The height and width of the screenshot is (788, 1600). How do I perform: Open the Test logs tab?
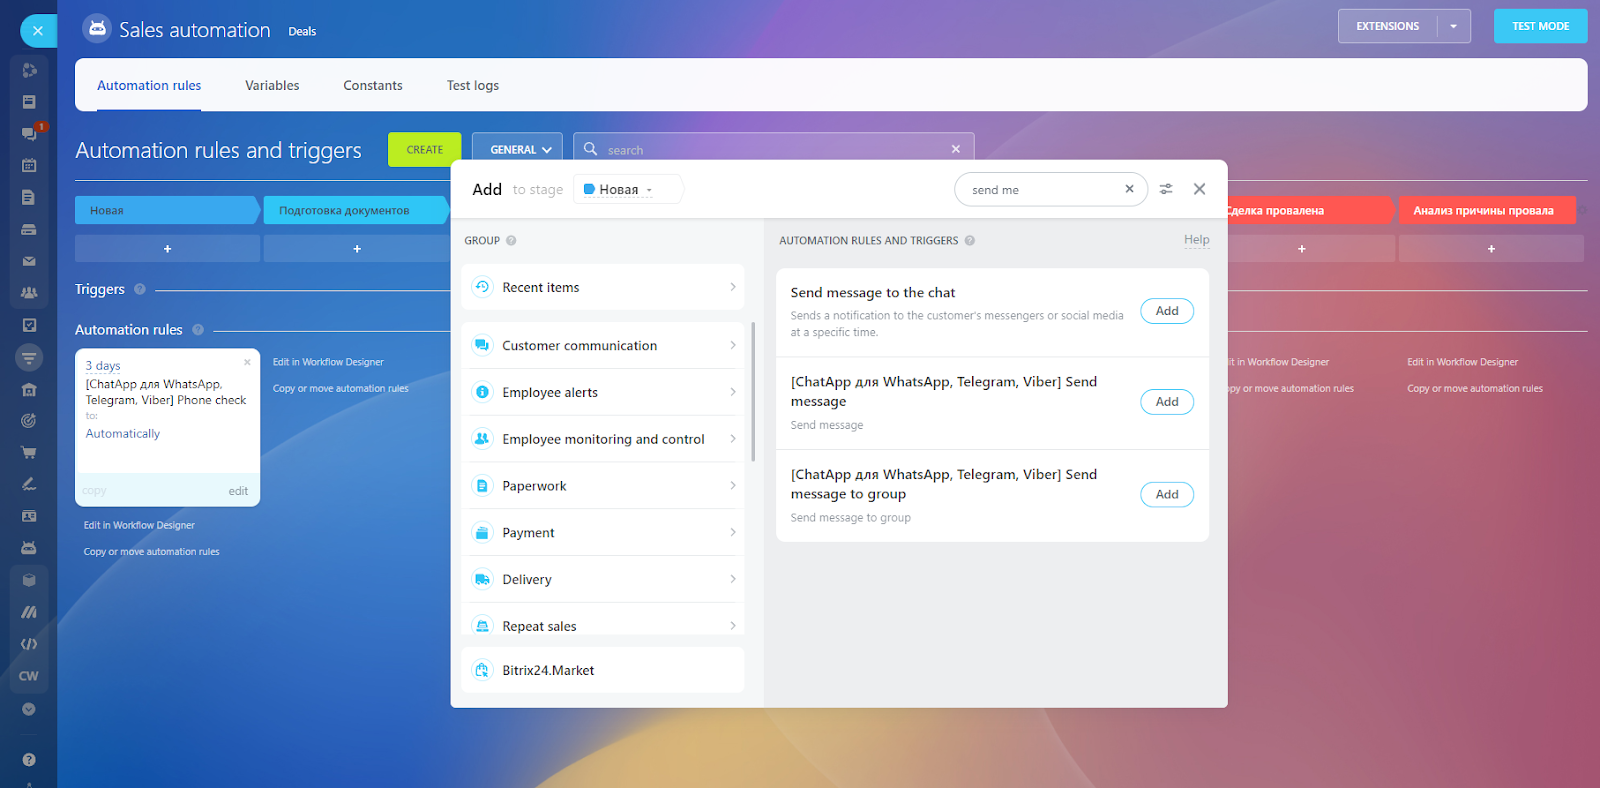coord(472,85)
